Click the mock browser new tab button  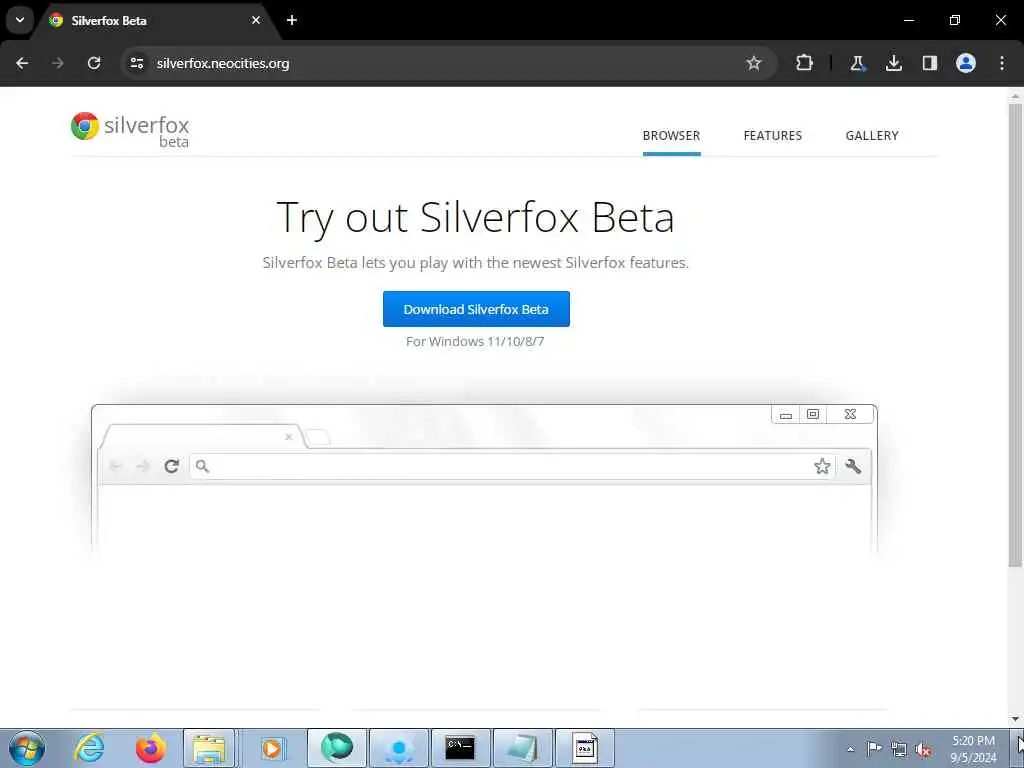pos(318,438)
